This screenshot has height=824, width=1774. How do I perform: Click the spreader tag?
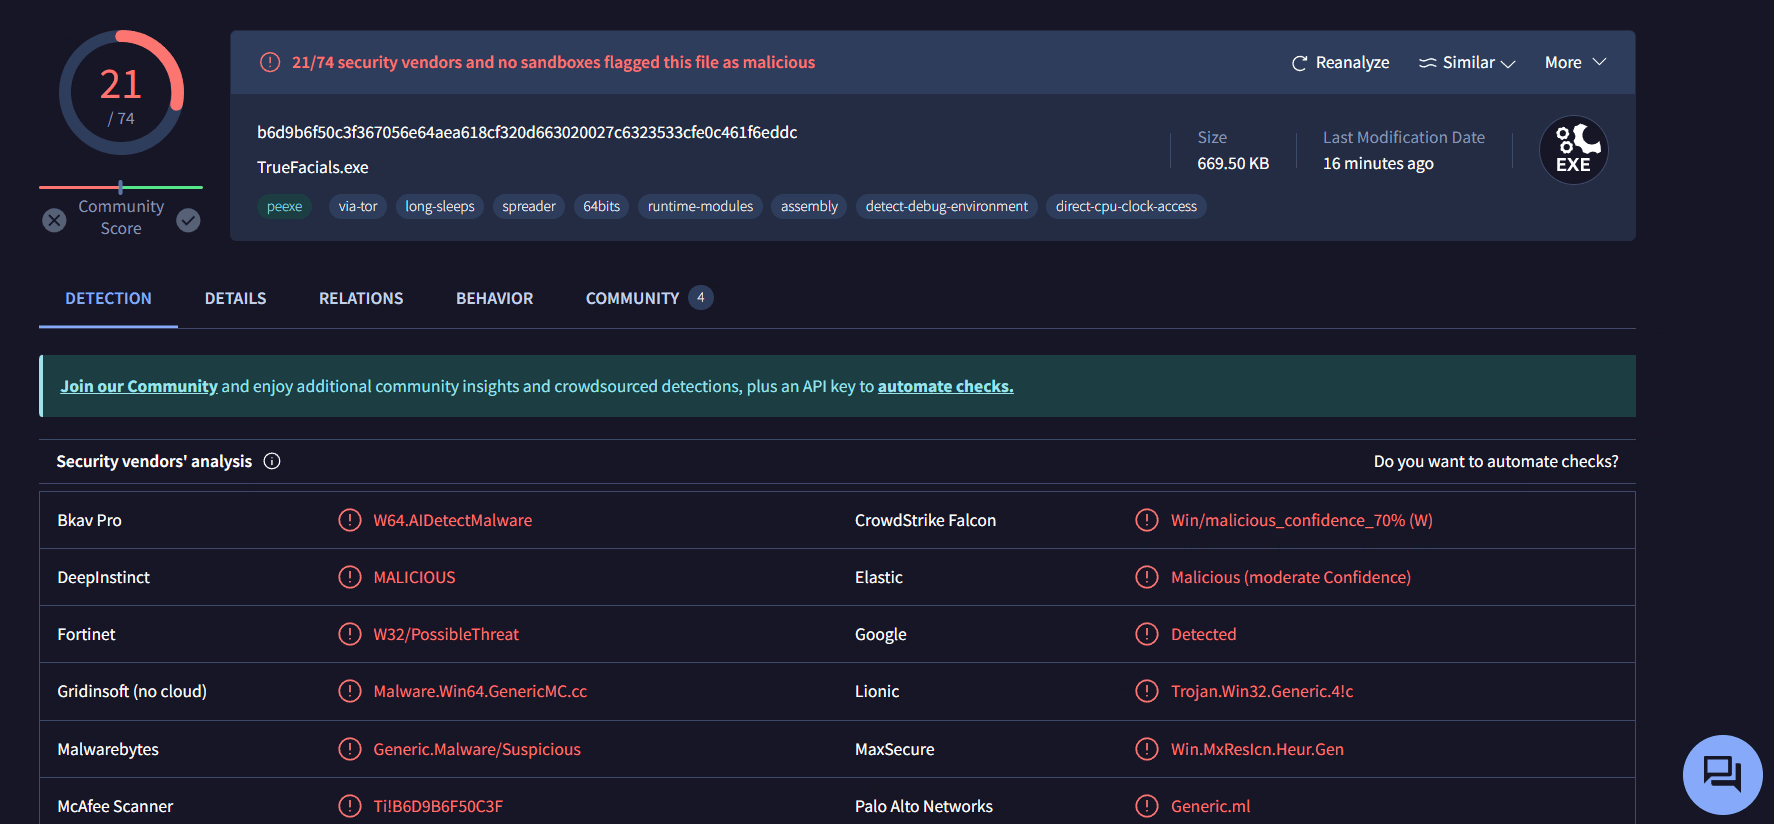tap(529, 207)
